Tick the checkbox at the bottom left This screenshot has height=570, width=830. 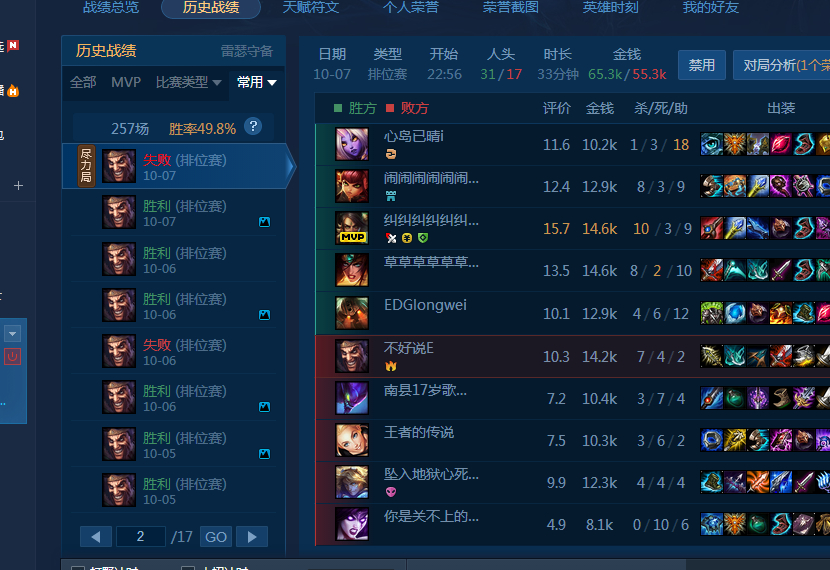[78, 568]
